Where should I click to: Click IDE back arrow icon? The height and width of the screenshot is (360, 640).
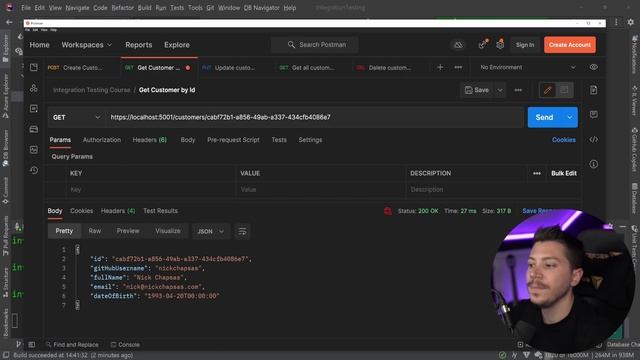tap(9, 22)
